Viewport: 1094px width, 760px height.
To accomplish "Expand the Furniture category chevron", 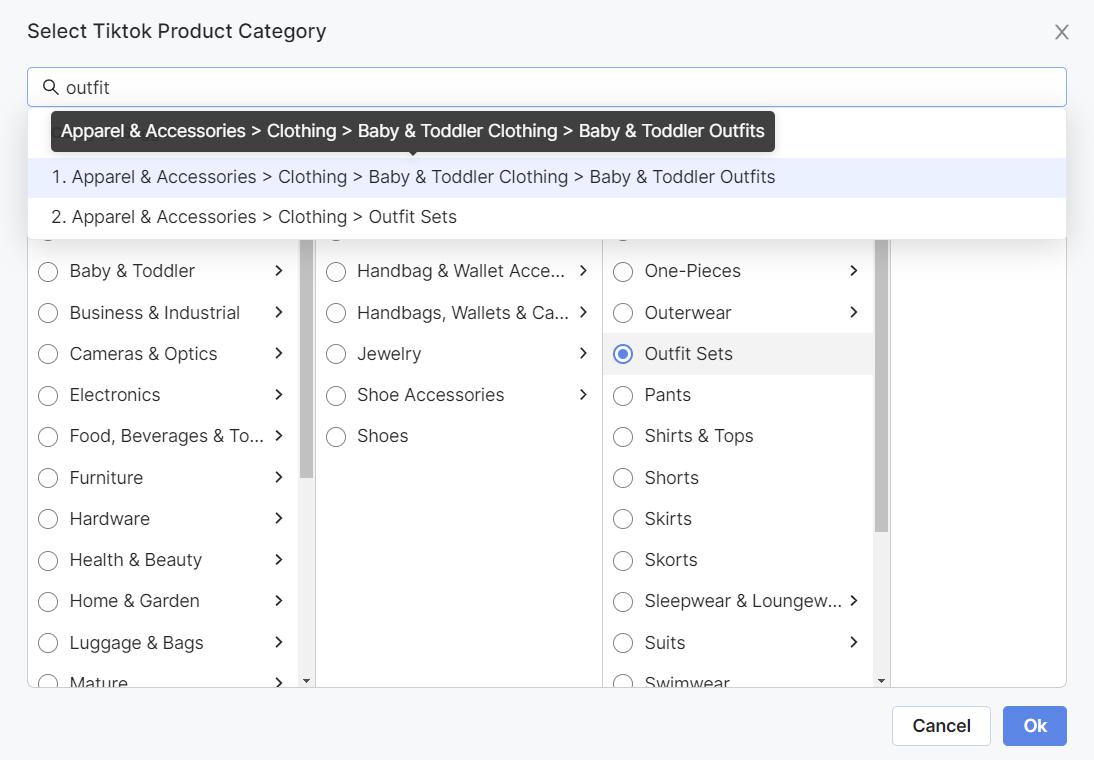I will click(x=278, y=477).
